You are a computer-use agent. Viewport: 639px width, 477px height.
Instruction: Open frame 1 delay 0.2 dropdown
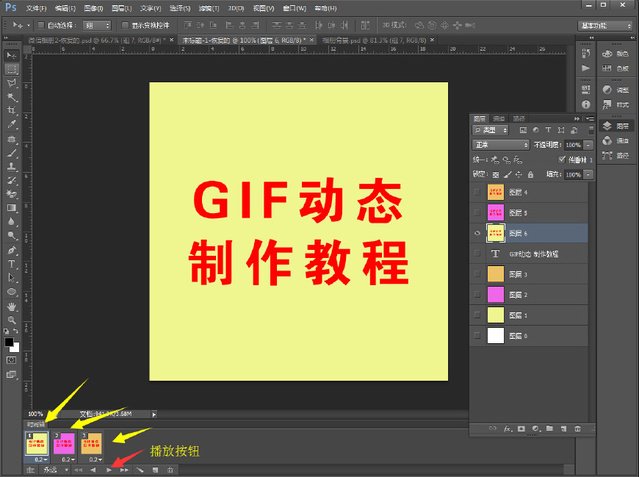pyautogui.click(x=40, y=459)
